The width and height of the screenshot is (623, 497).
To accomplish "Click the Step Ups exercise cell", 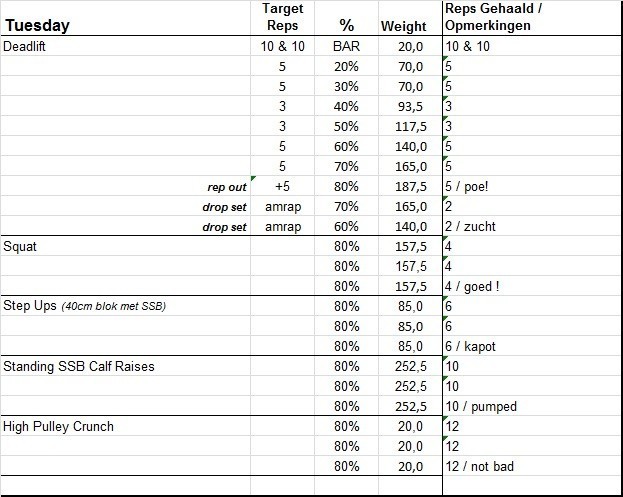I will 84,306.
